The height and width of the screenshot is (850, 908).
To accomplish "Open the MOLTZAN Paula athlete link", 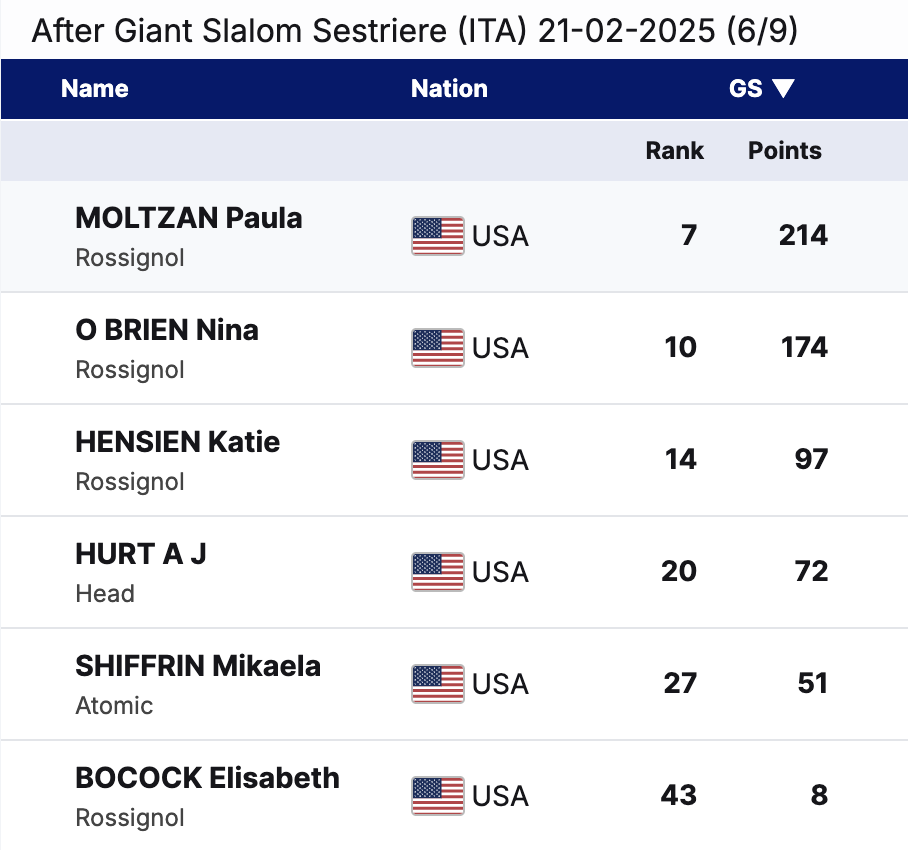I will click(x=188, y=218).
